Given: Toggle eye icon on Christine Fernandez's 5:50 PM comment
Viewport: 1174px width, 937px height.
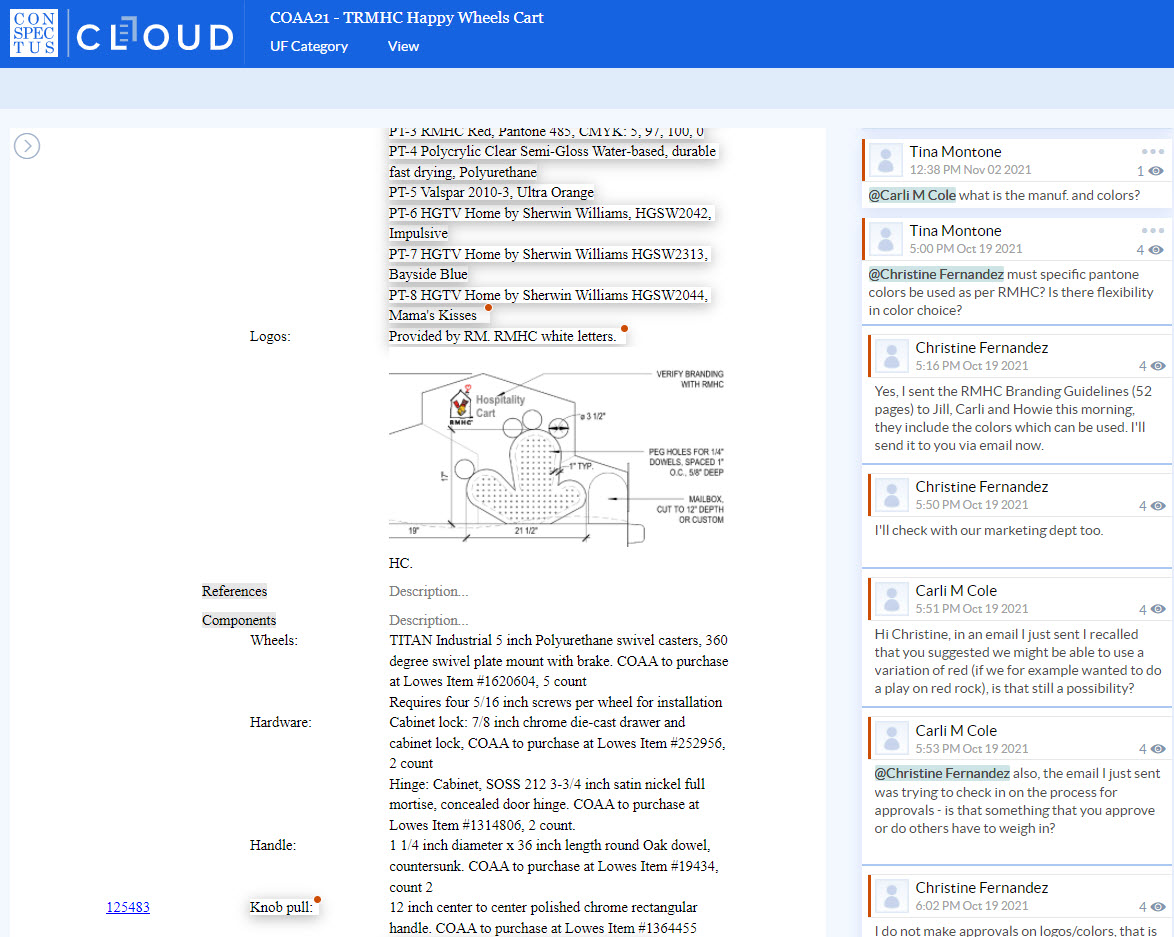Looking at the screenshot, I should tap(1158, 506).
